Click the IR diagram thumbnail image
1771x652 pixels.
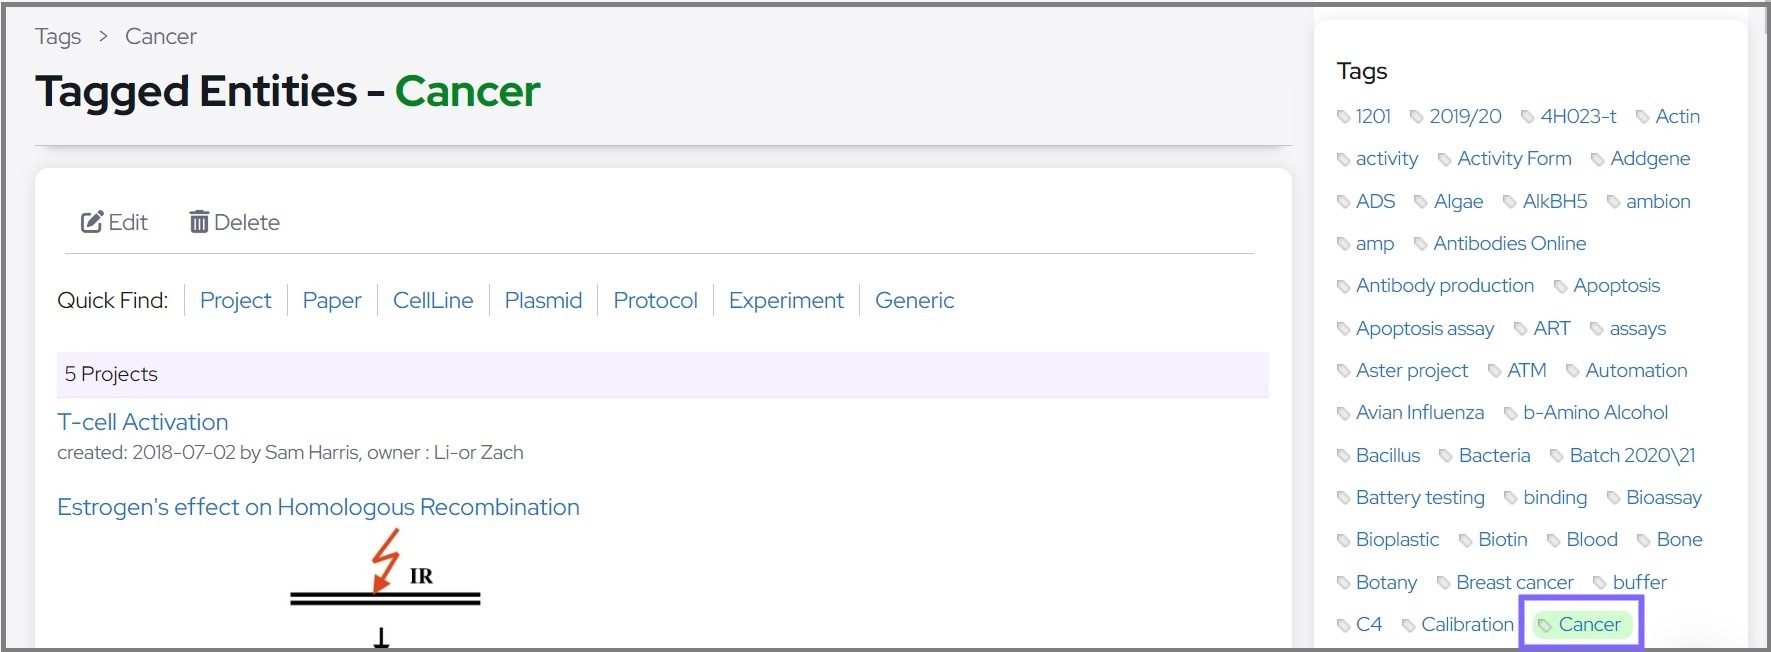coord(385,590)
